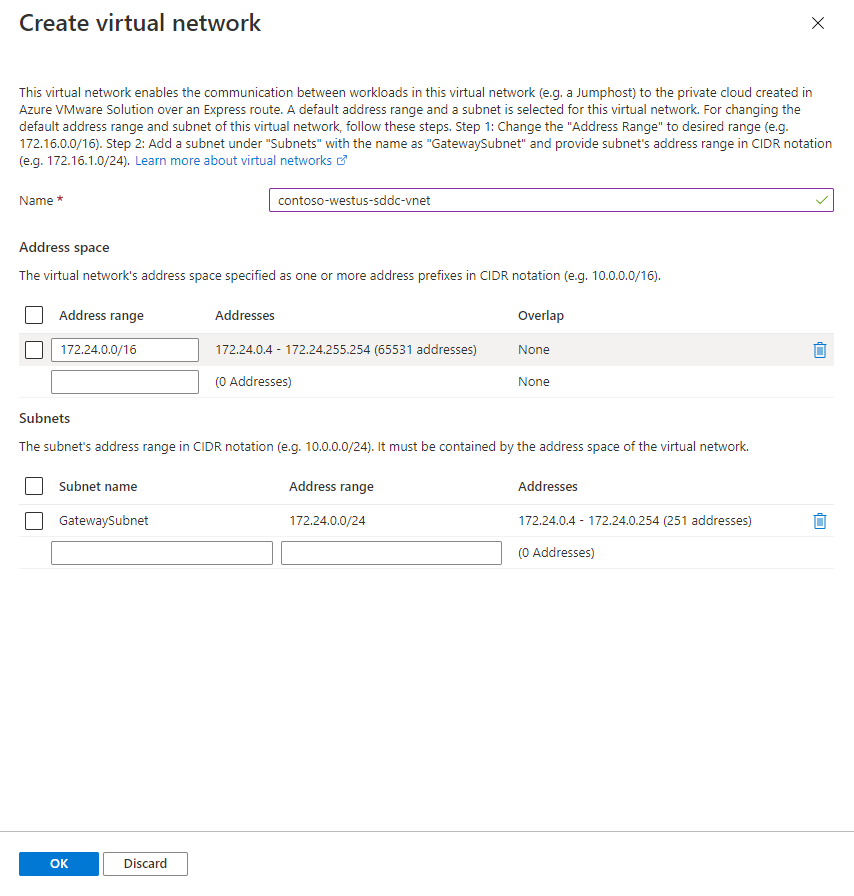Viewport: 854px width, 896px height.
Task: Click the Overlap column header
Action: 541,314
